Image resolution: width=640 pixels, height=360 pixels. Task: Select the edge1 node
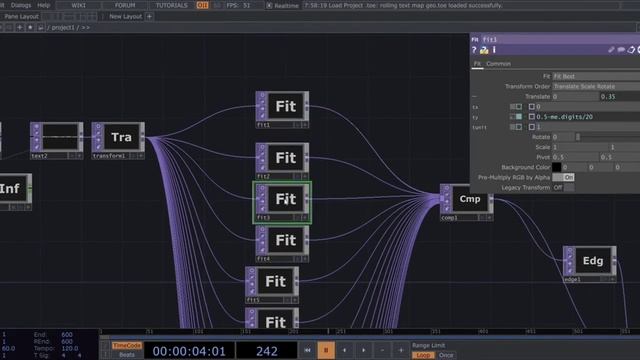pos(590,264)
